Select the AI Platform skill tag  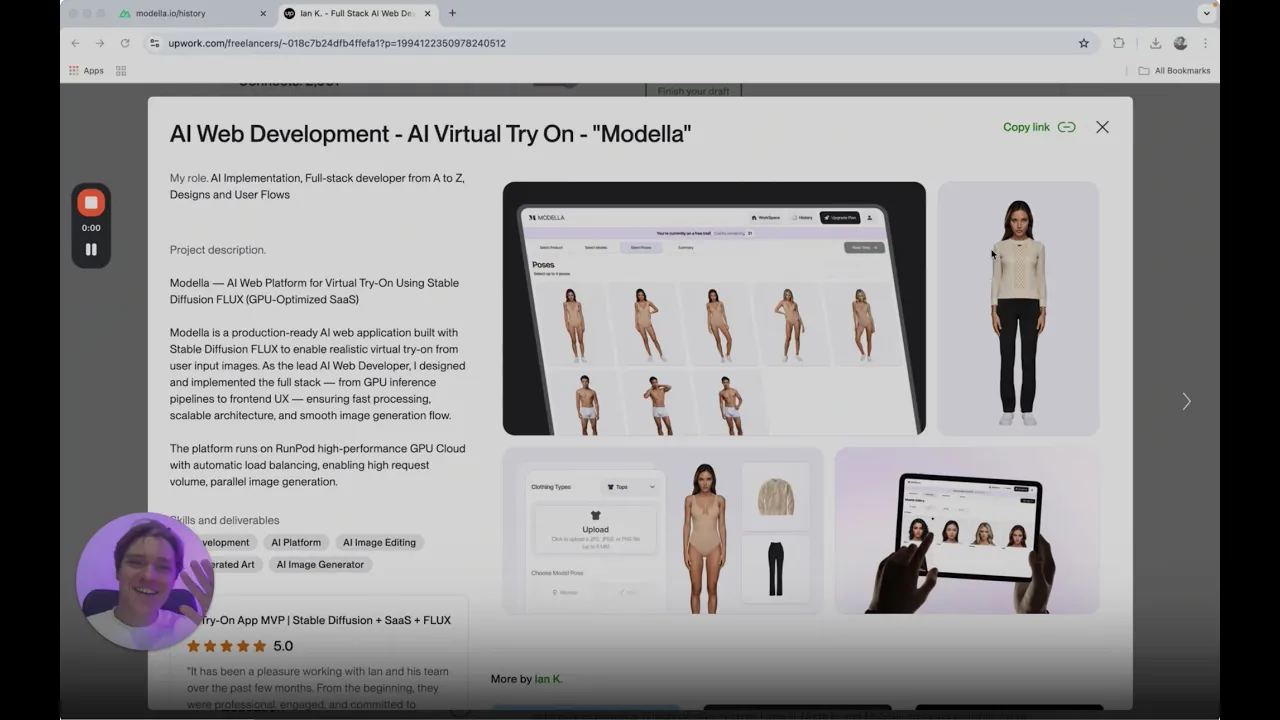pyautogui.click(x=296, y=542)
